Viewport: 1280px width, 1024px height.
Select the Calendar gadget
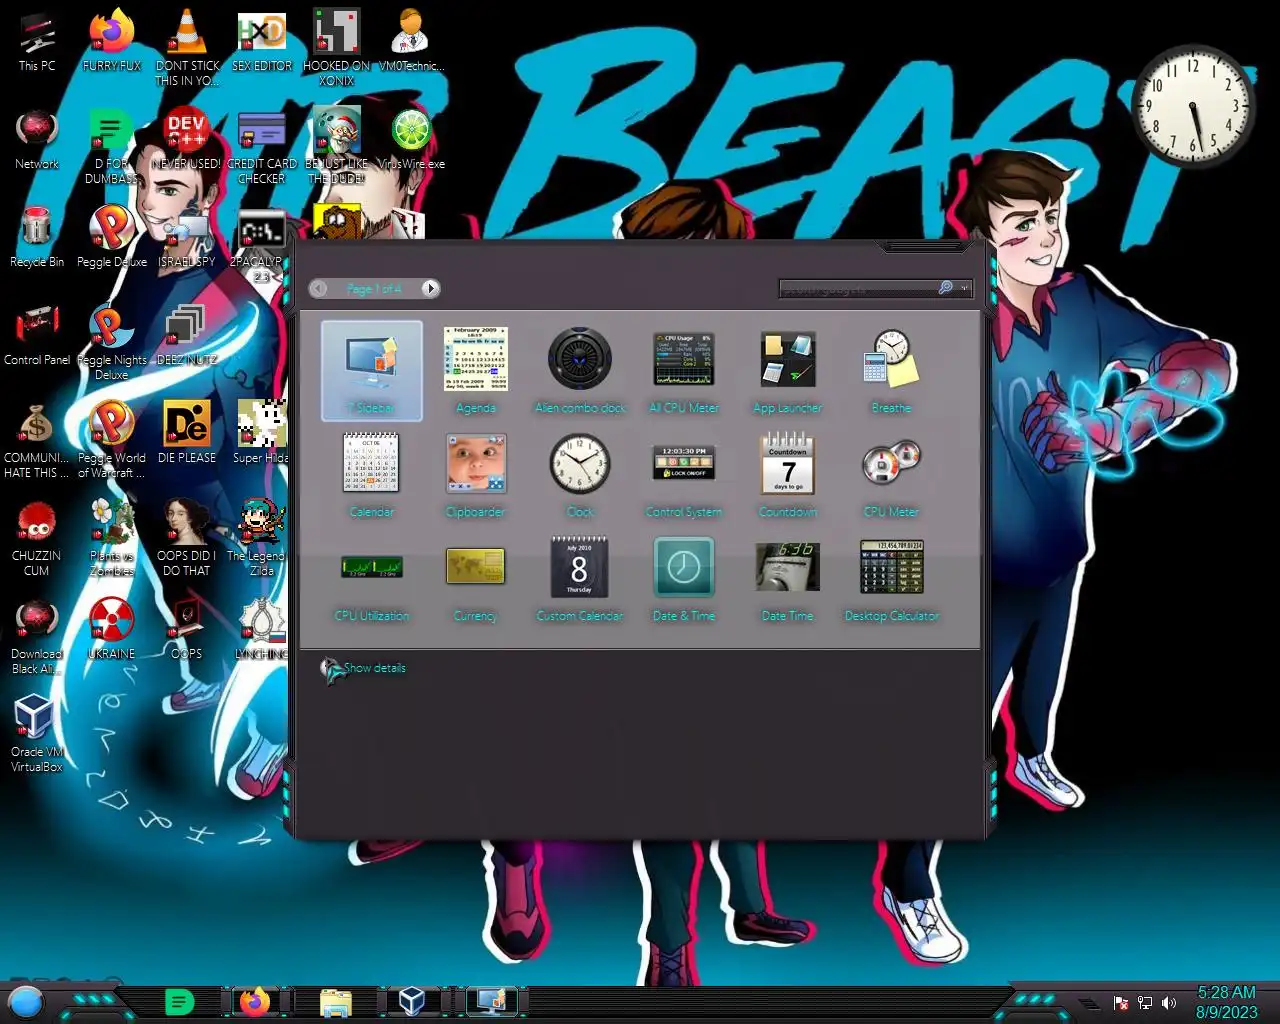pos(372,475)
